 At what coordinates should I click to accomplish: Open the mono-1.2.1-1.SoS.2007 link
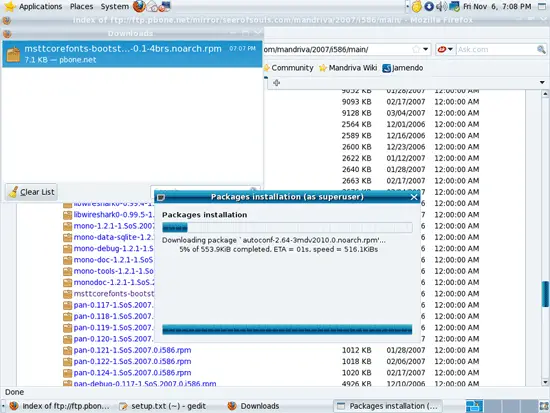[x=114, y=226]
